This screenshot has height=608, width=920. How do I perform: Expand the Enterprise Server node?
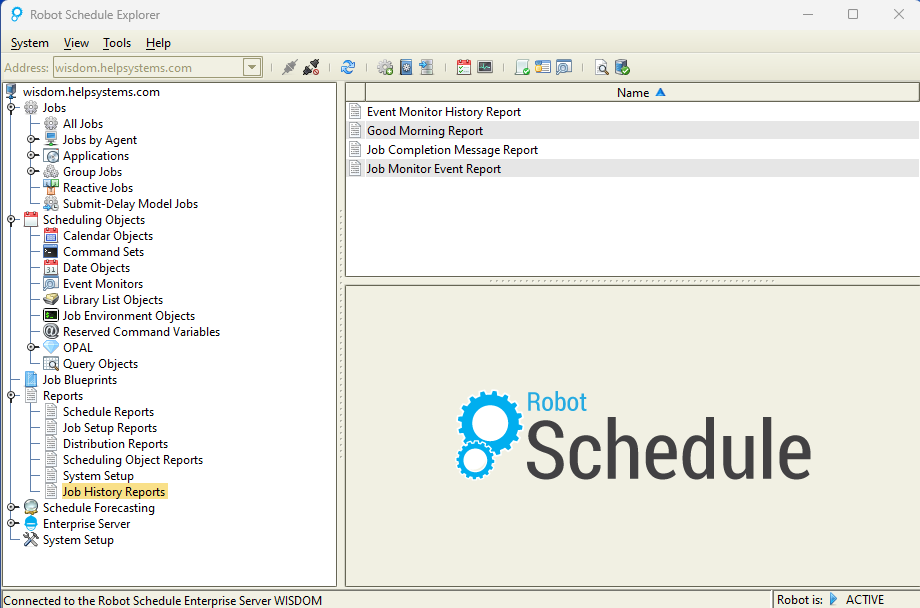(11, 523)
